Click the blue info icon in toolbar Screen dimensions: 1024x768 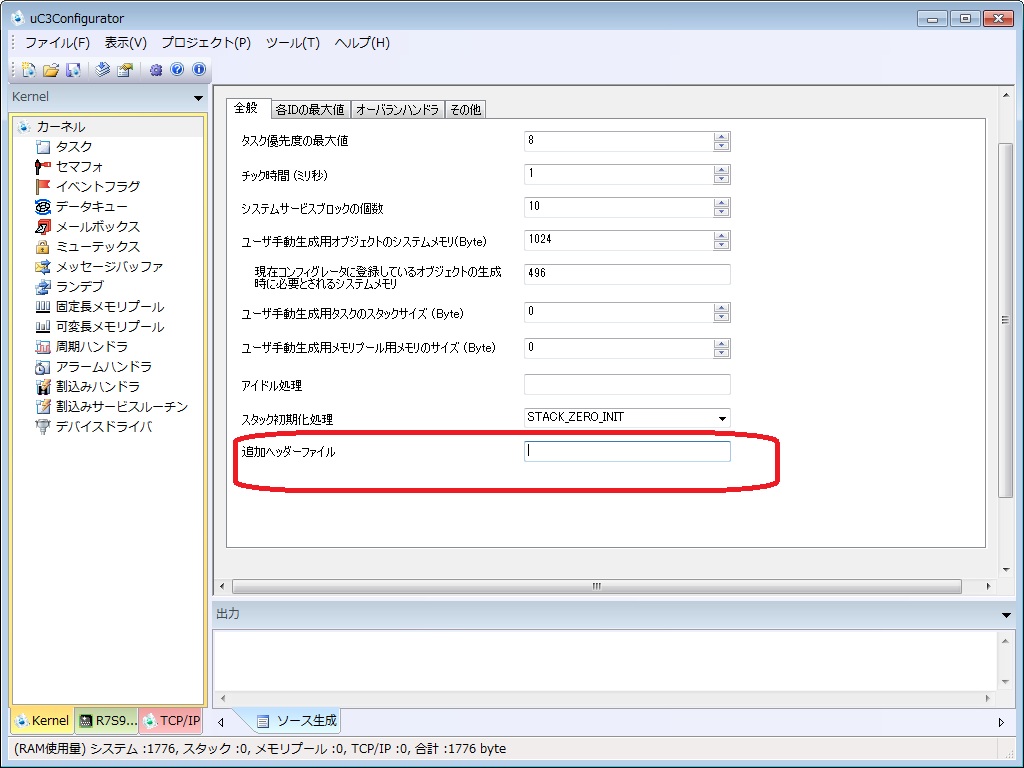199,70
